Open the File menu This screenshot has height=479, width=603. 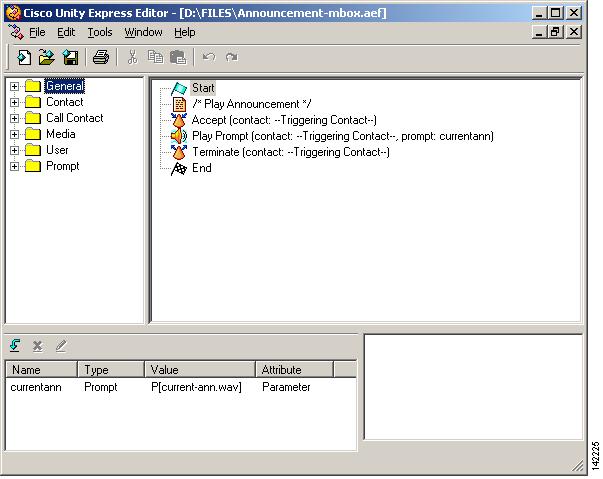coord(37,32)
